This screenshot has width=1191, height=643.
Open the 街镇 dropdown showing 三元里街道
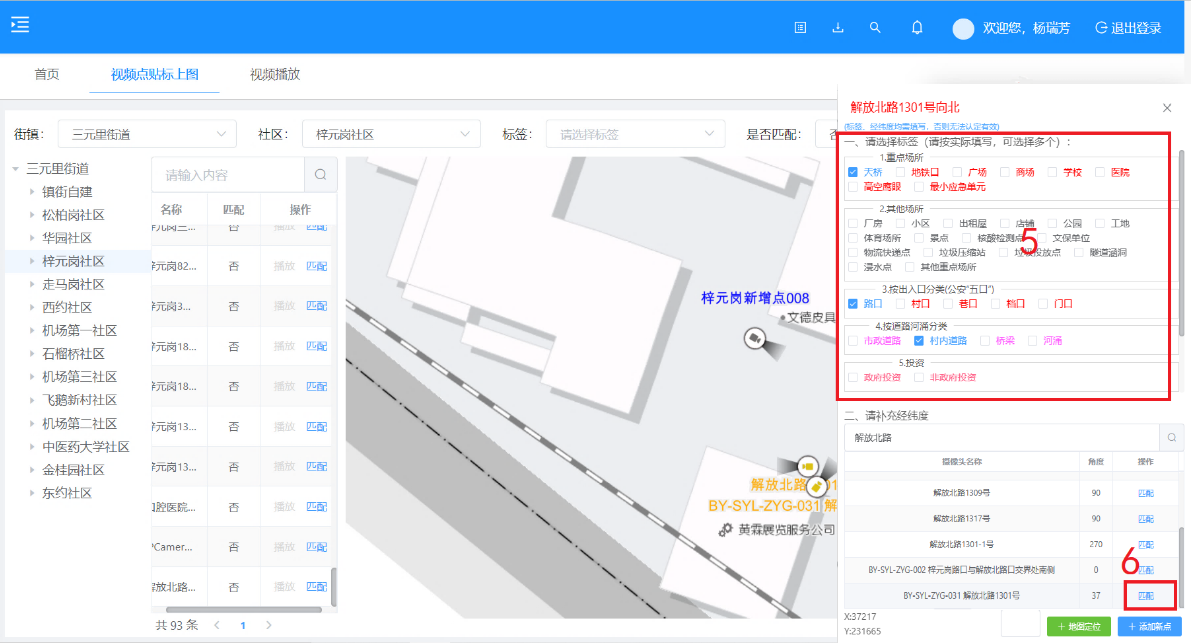(147, 134)
